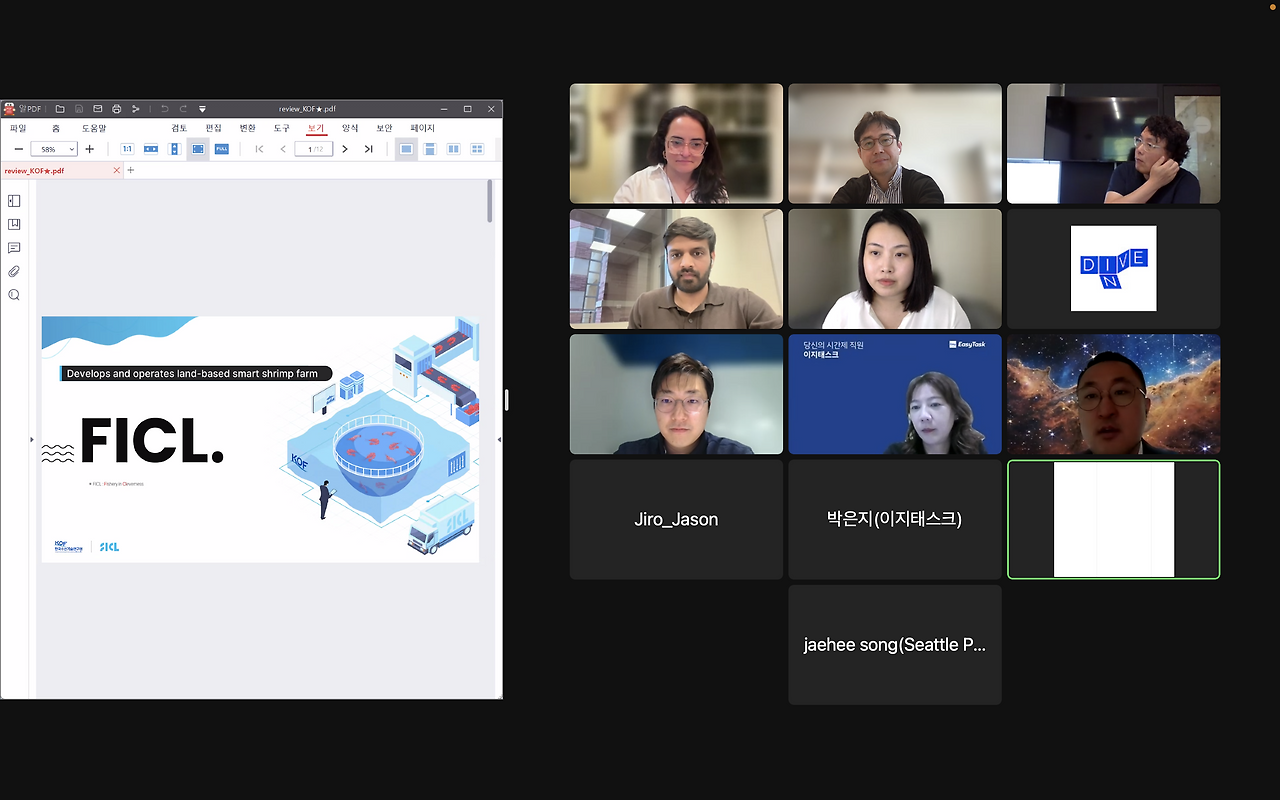Click the divider handle between PDF and gallery

pos(506,400)
